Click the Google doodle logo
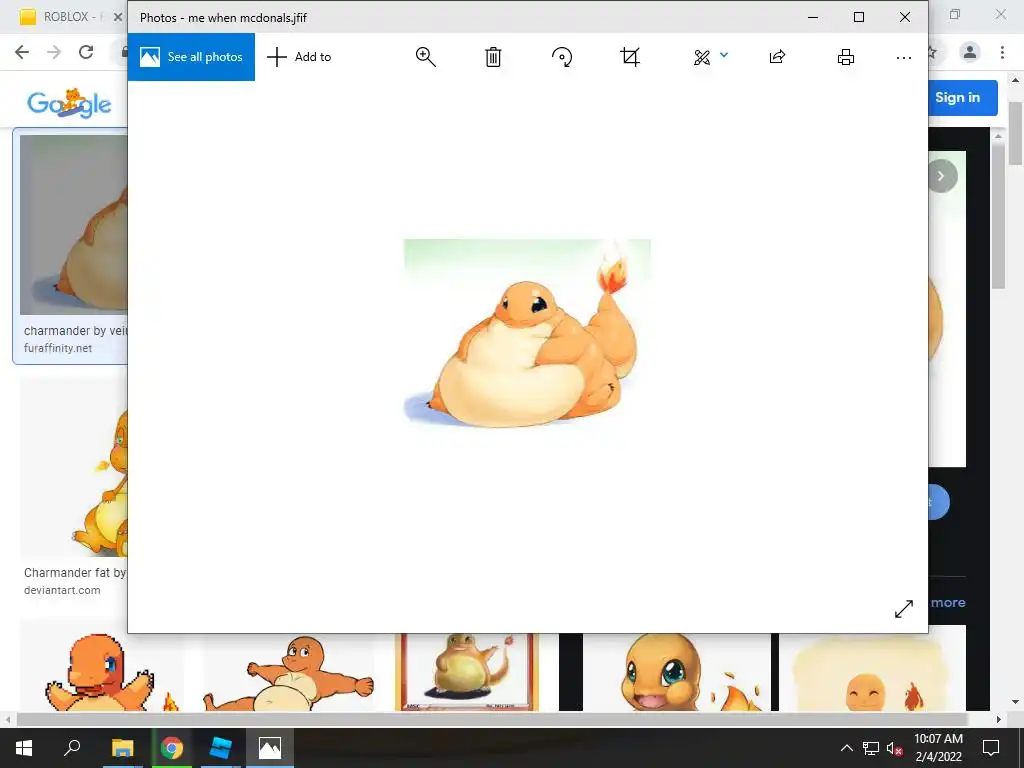The image size is (1024, 768). coord(69,103)
